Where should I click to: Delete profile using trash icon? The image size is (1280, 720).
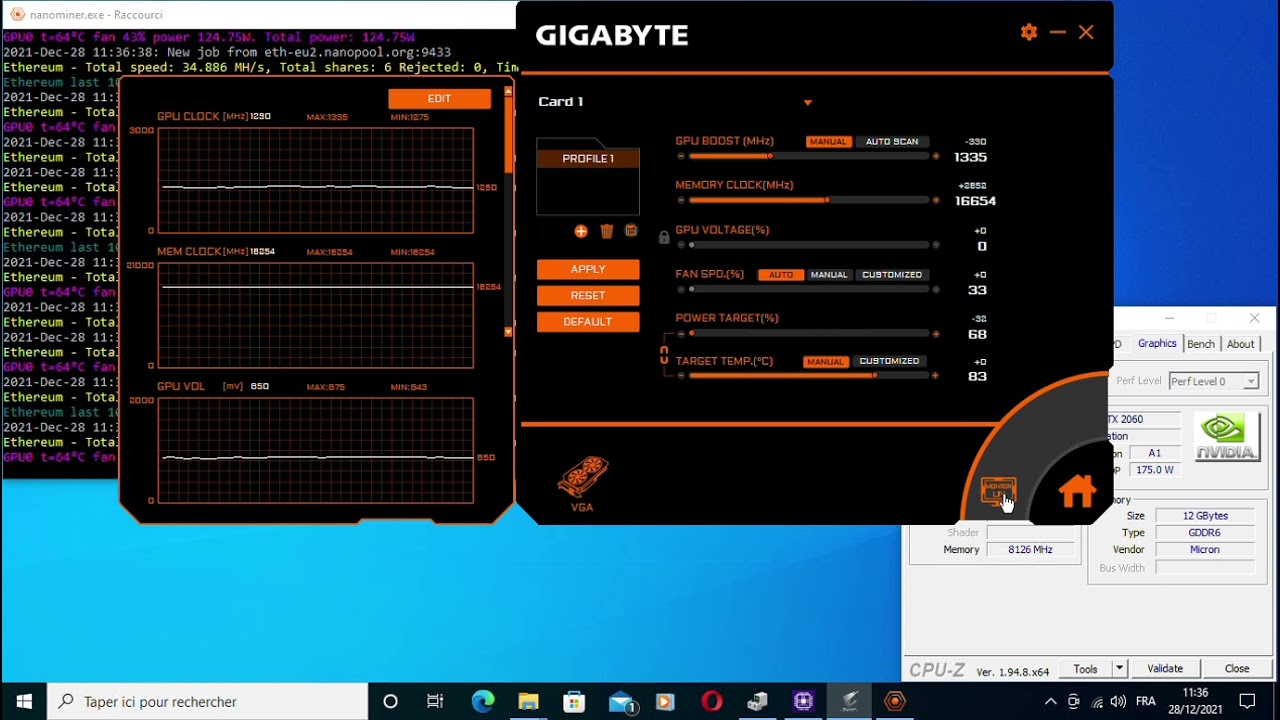(606, 231)
